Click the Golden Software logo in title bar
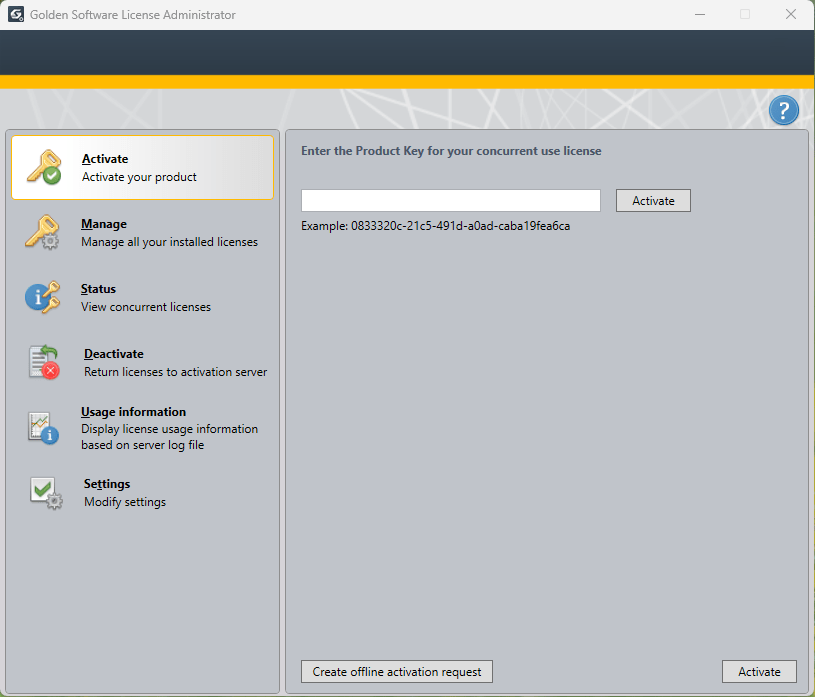 coord(16,14)
